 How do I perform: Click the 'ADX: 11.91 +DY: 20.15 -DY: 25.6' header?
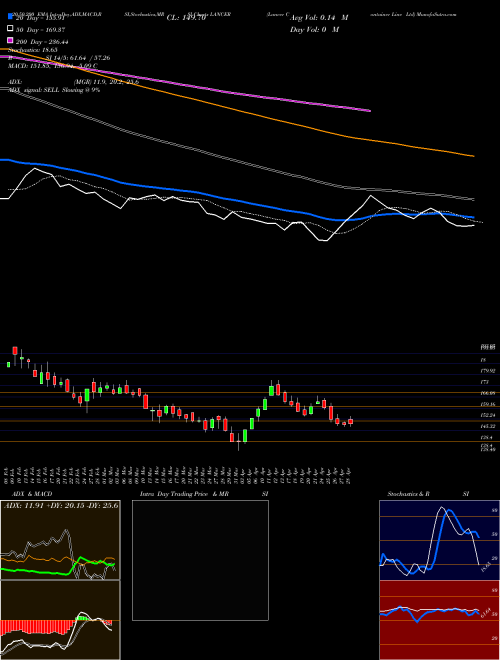[x=61, y=505]
